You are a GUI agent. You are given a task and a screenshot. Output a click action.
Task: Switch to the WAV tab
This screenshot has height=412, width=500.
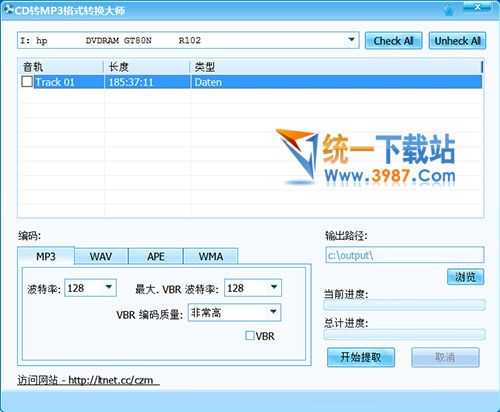pyautogui.click(x=101, y=256)
